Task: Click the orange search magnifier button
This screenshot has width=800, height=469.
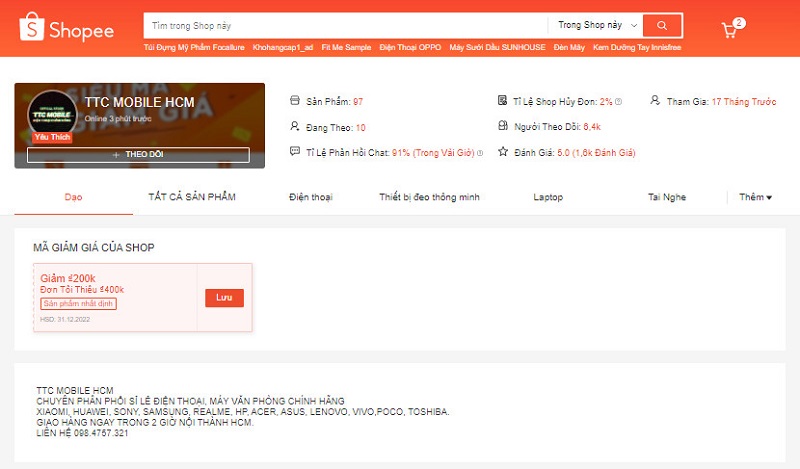Action: point(662,25)
